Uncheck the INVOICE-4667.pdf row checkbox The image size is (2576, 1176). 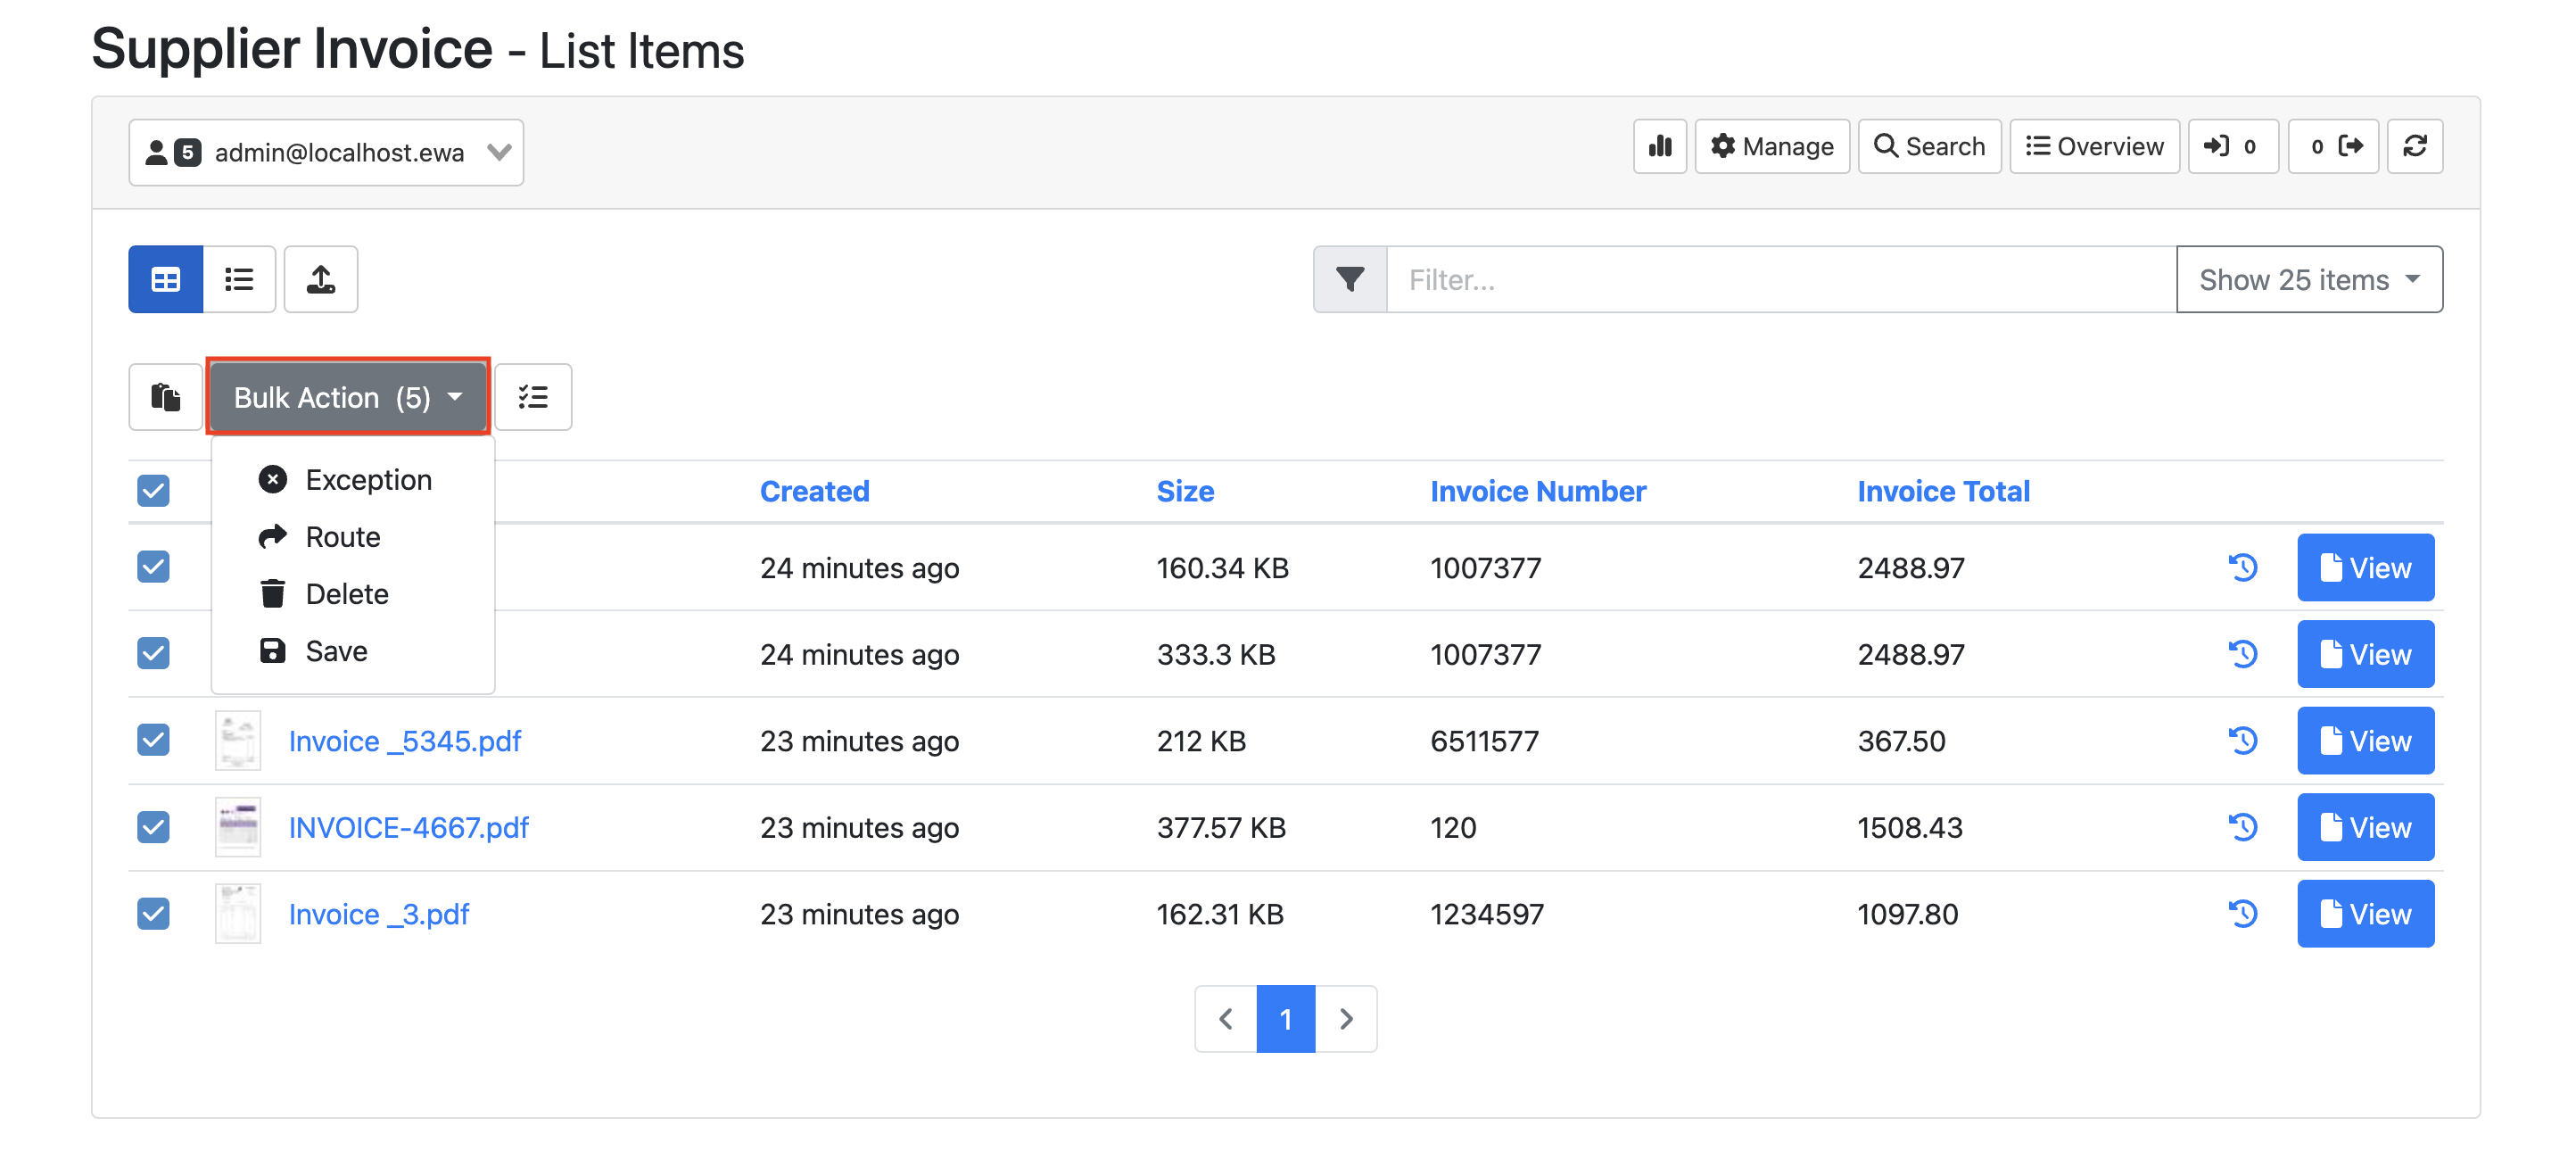tap(153, 827)
